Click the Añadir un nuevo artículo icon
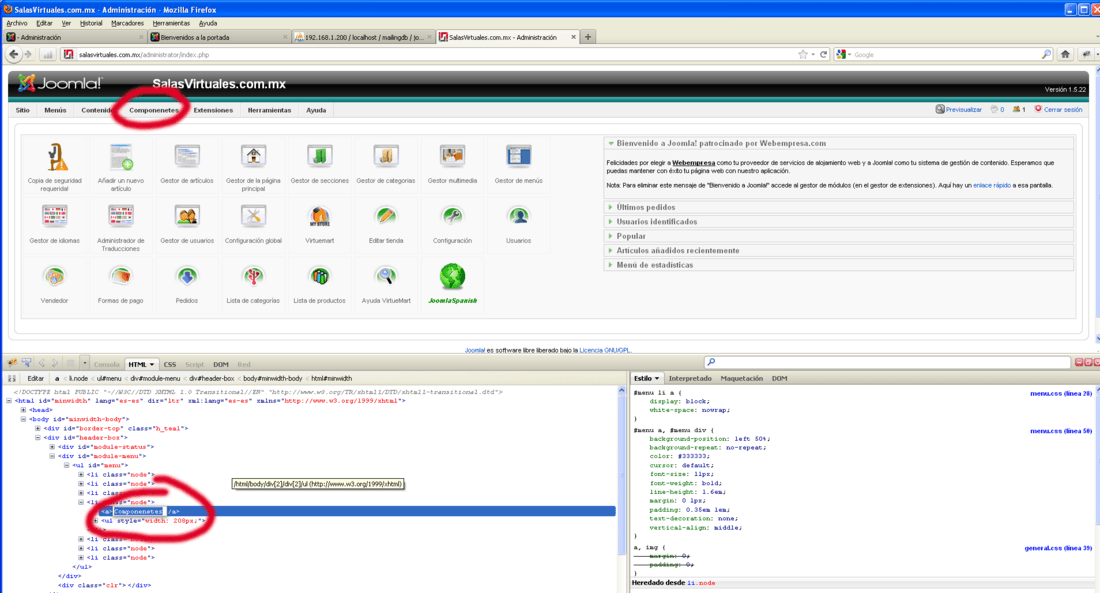Viewport: 1100px width, 593px height. coord(121,157)
